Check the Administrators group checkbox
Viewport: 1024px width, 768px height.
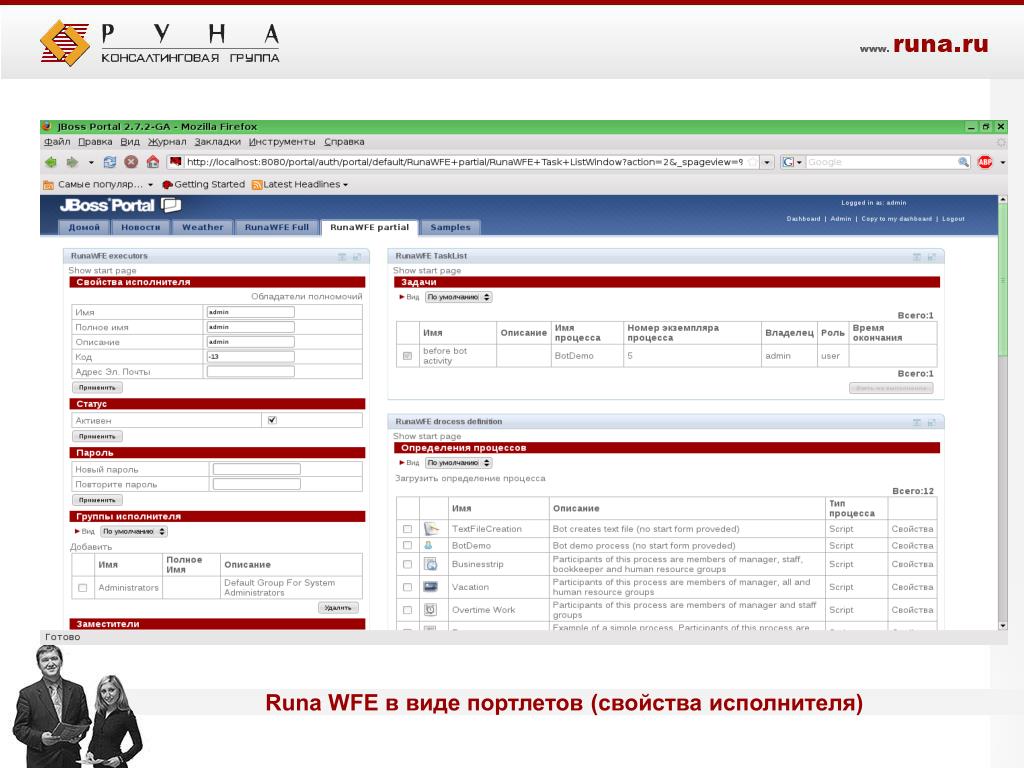pos(83,588)
